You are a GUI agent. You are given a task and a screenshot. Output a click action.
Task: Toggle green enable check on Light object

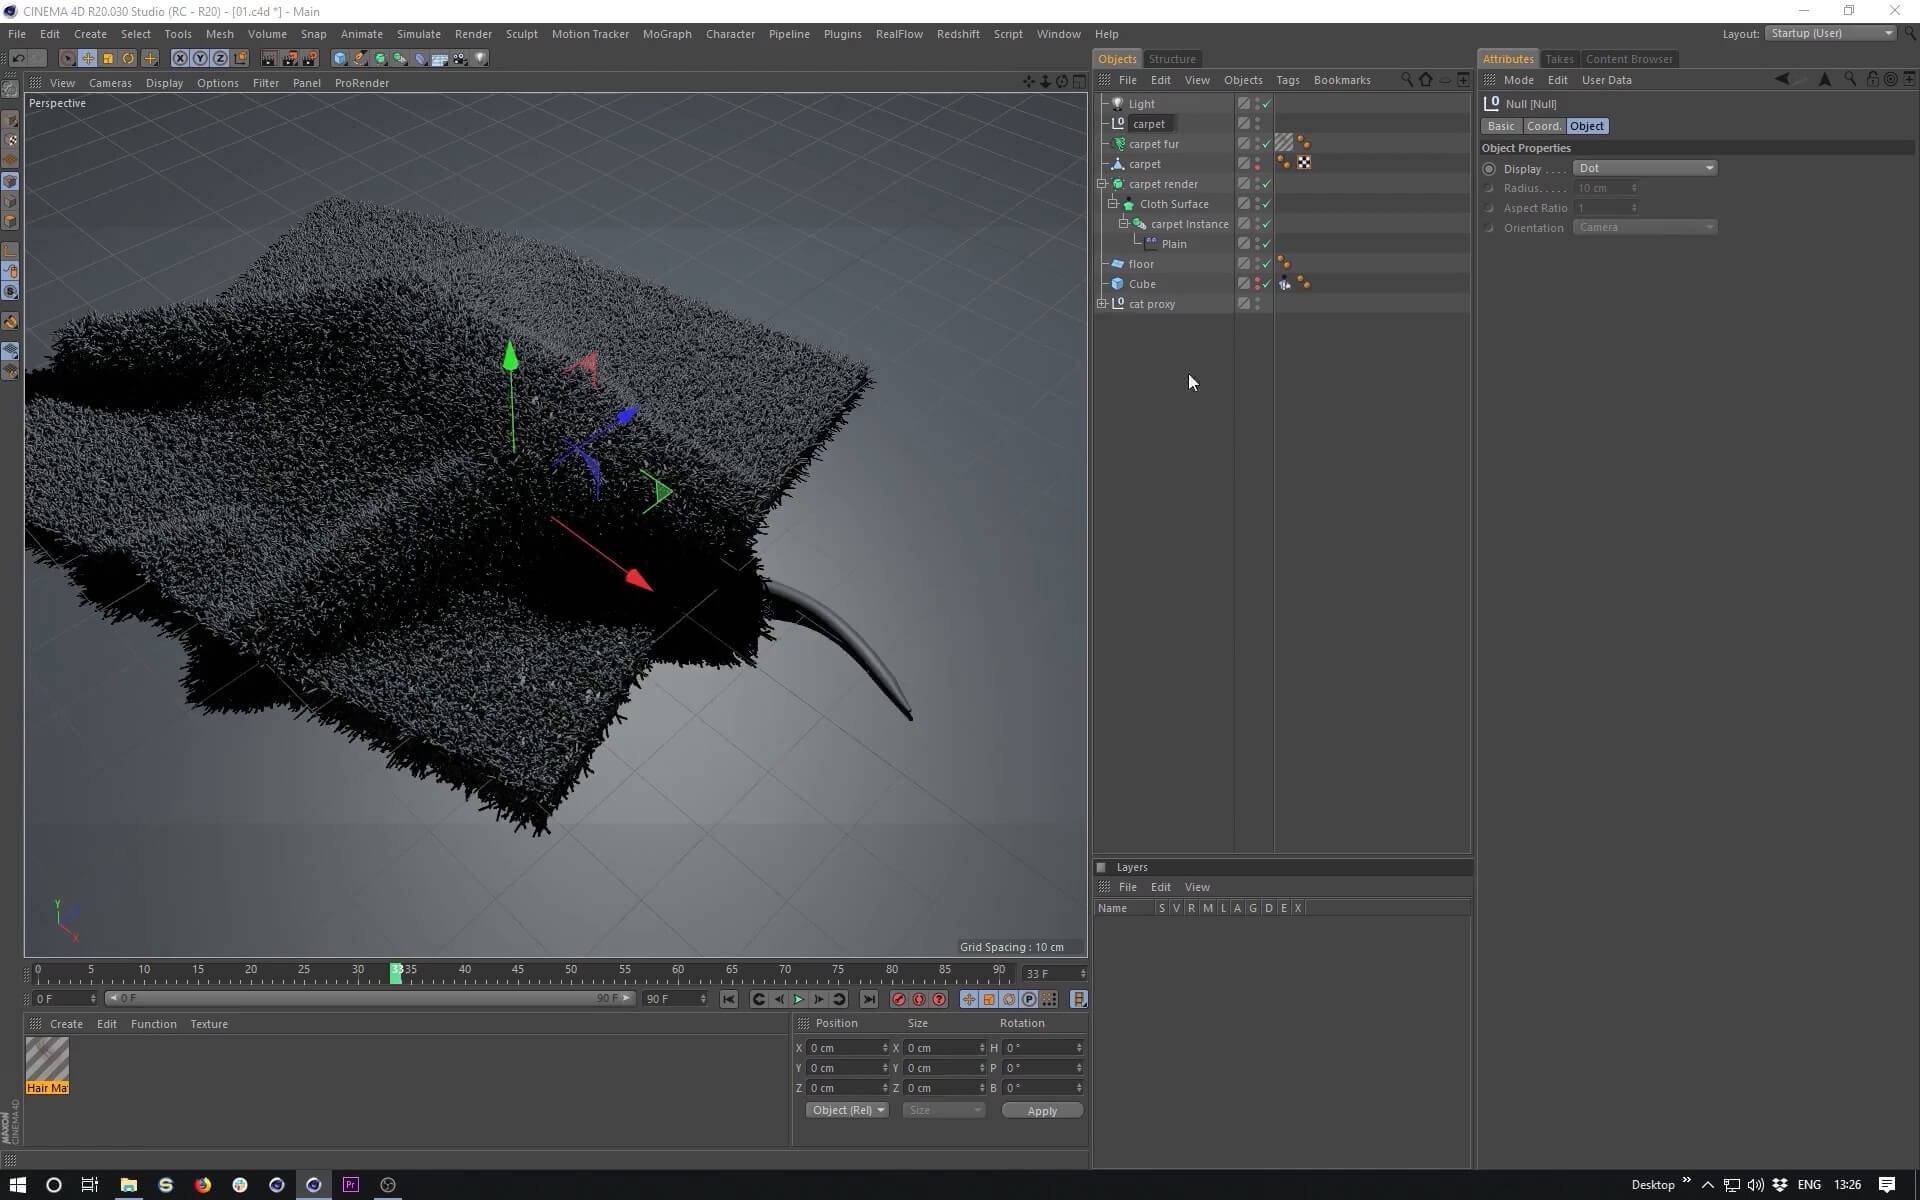click(x=1266, y=104)
